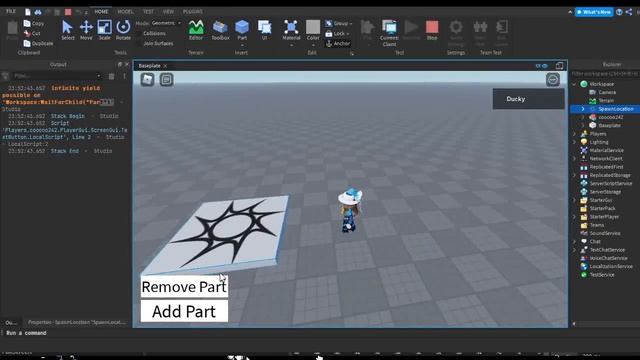This screenshot has height=360, width=640.
Task: Stop the running test with the red Stop button
Action: (x=432, y=30)
